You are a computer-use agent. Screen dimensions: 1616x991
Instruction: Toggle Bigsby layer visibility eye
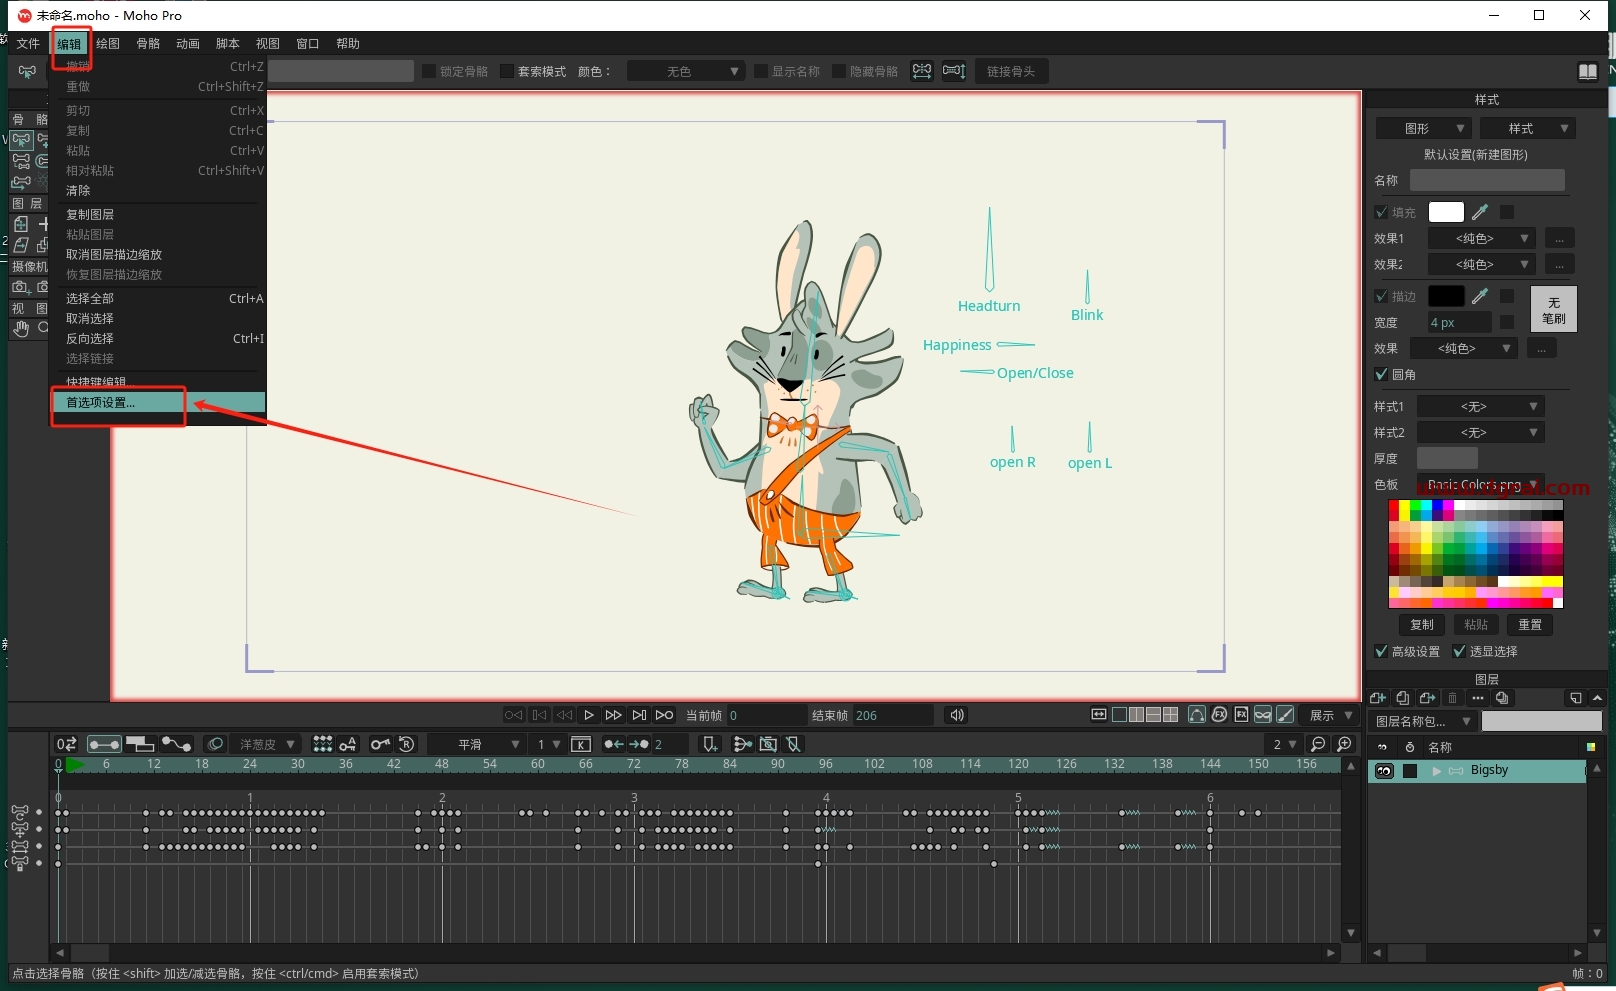pos(1384,771)
